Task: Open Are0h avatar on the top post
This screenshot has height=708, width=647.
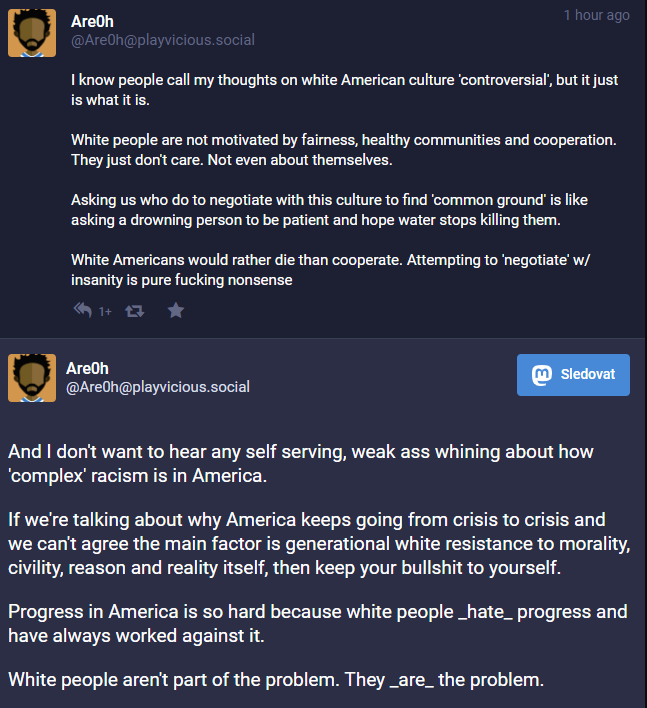Action: click(x=32, y=33)
